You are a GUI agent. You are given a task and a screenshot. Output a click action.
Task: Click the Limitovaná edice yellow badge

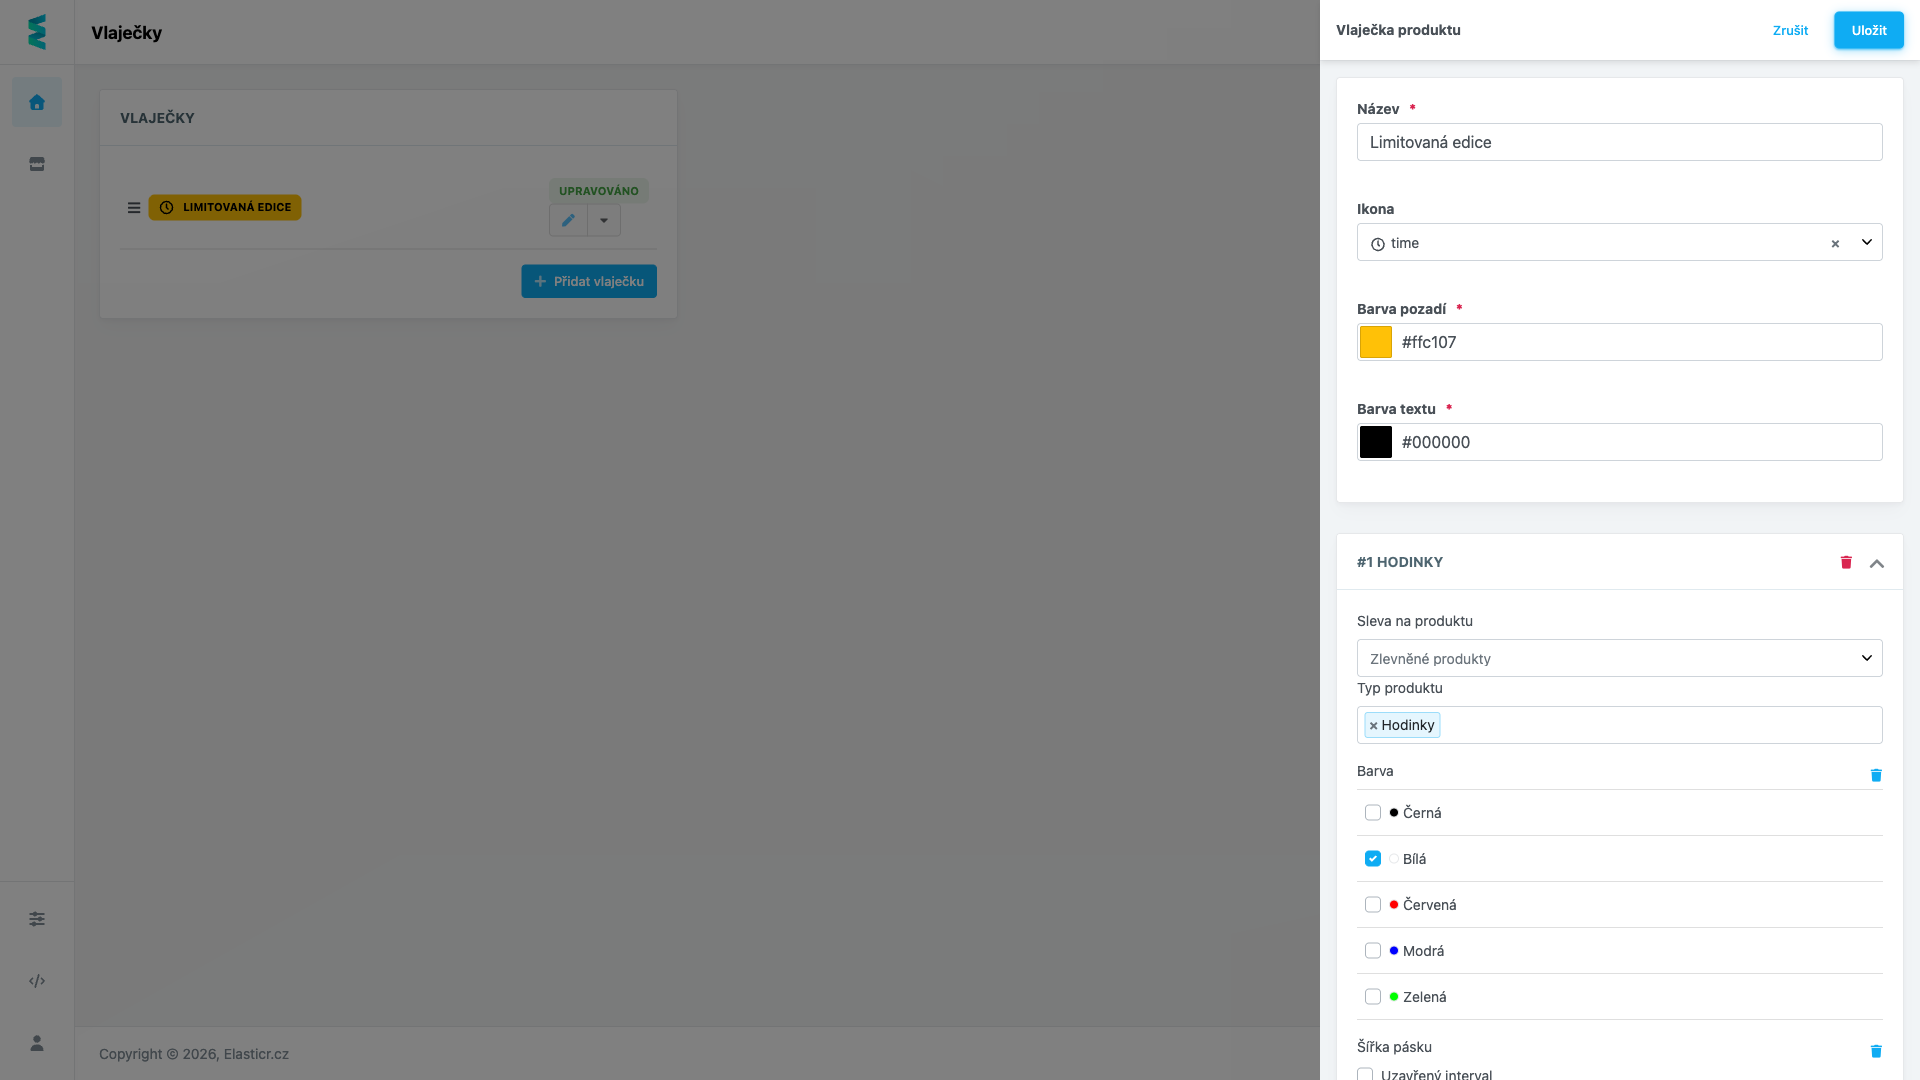tap(225, 208)
